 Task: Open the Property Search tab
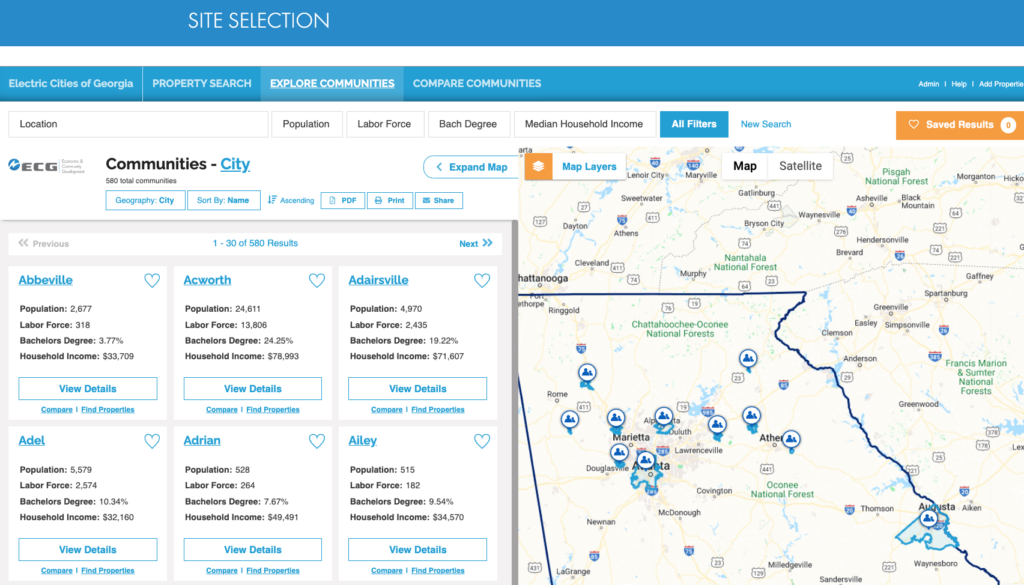click(x=201, y=84)
